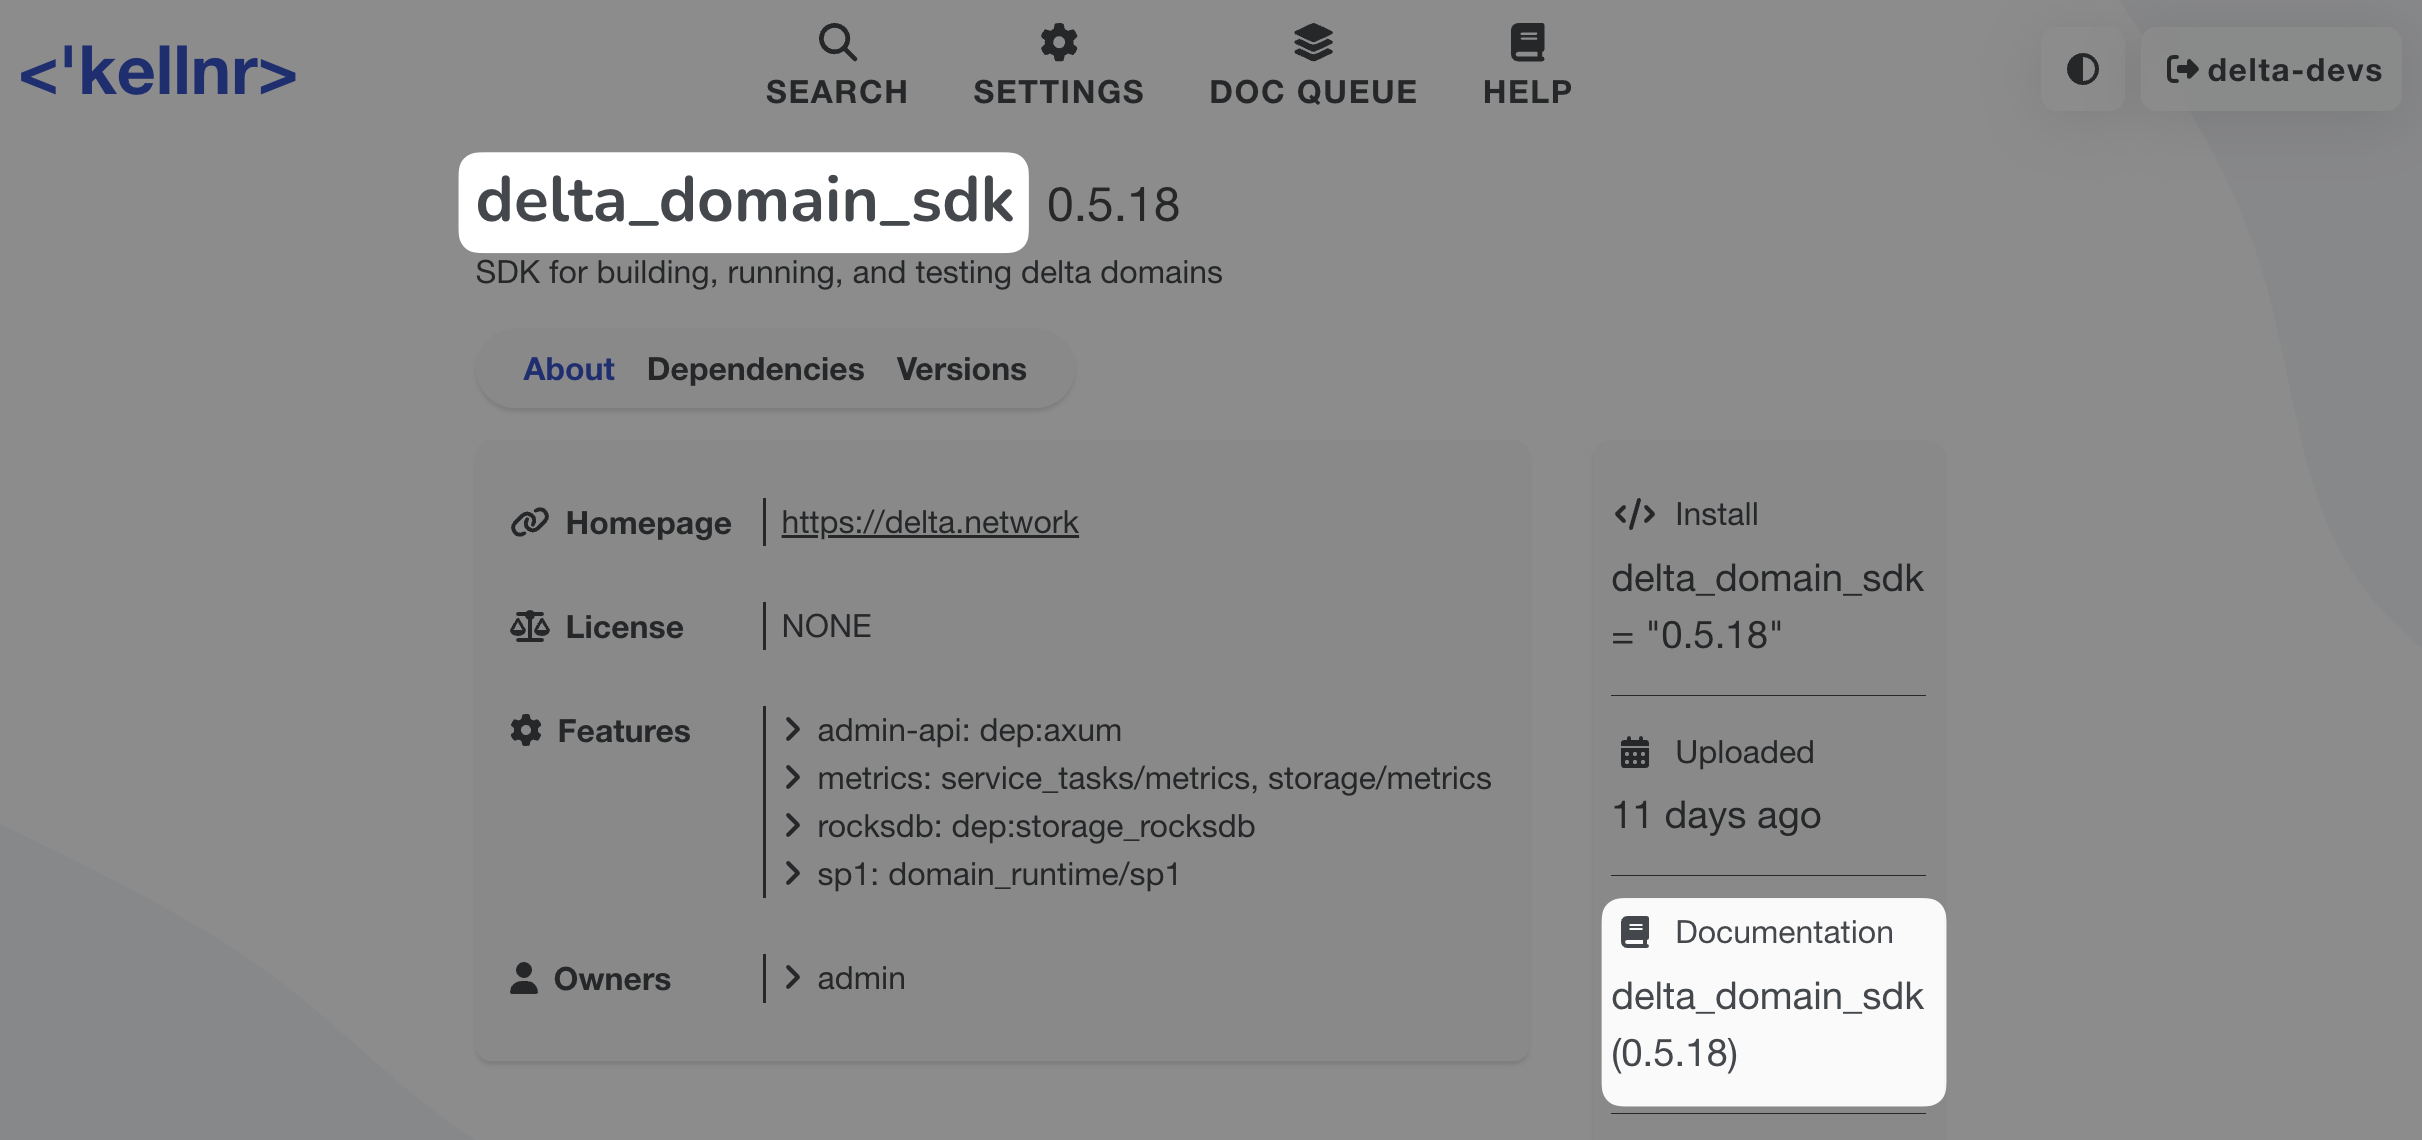Switch to the Dependencies tab
2422x1140 pixels.
(755, 369)
